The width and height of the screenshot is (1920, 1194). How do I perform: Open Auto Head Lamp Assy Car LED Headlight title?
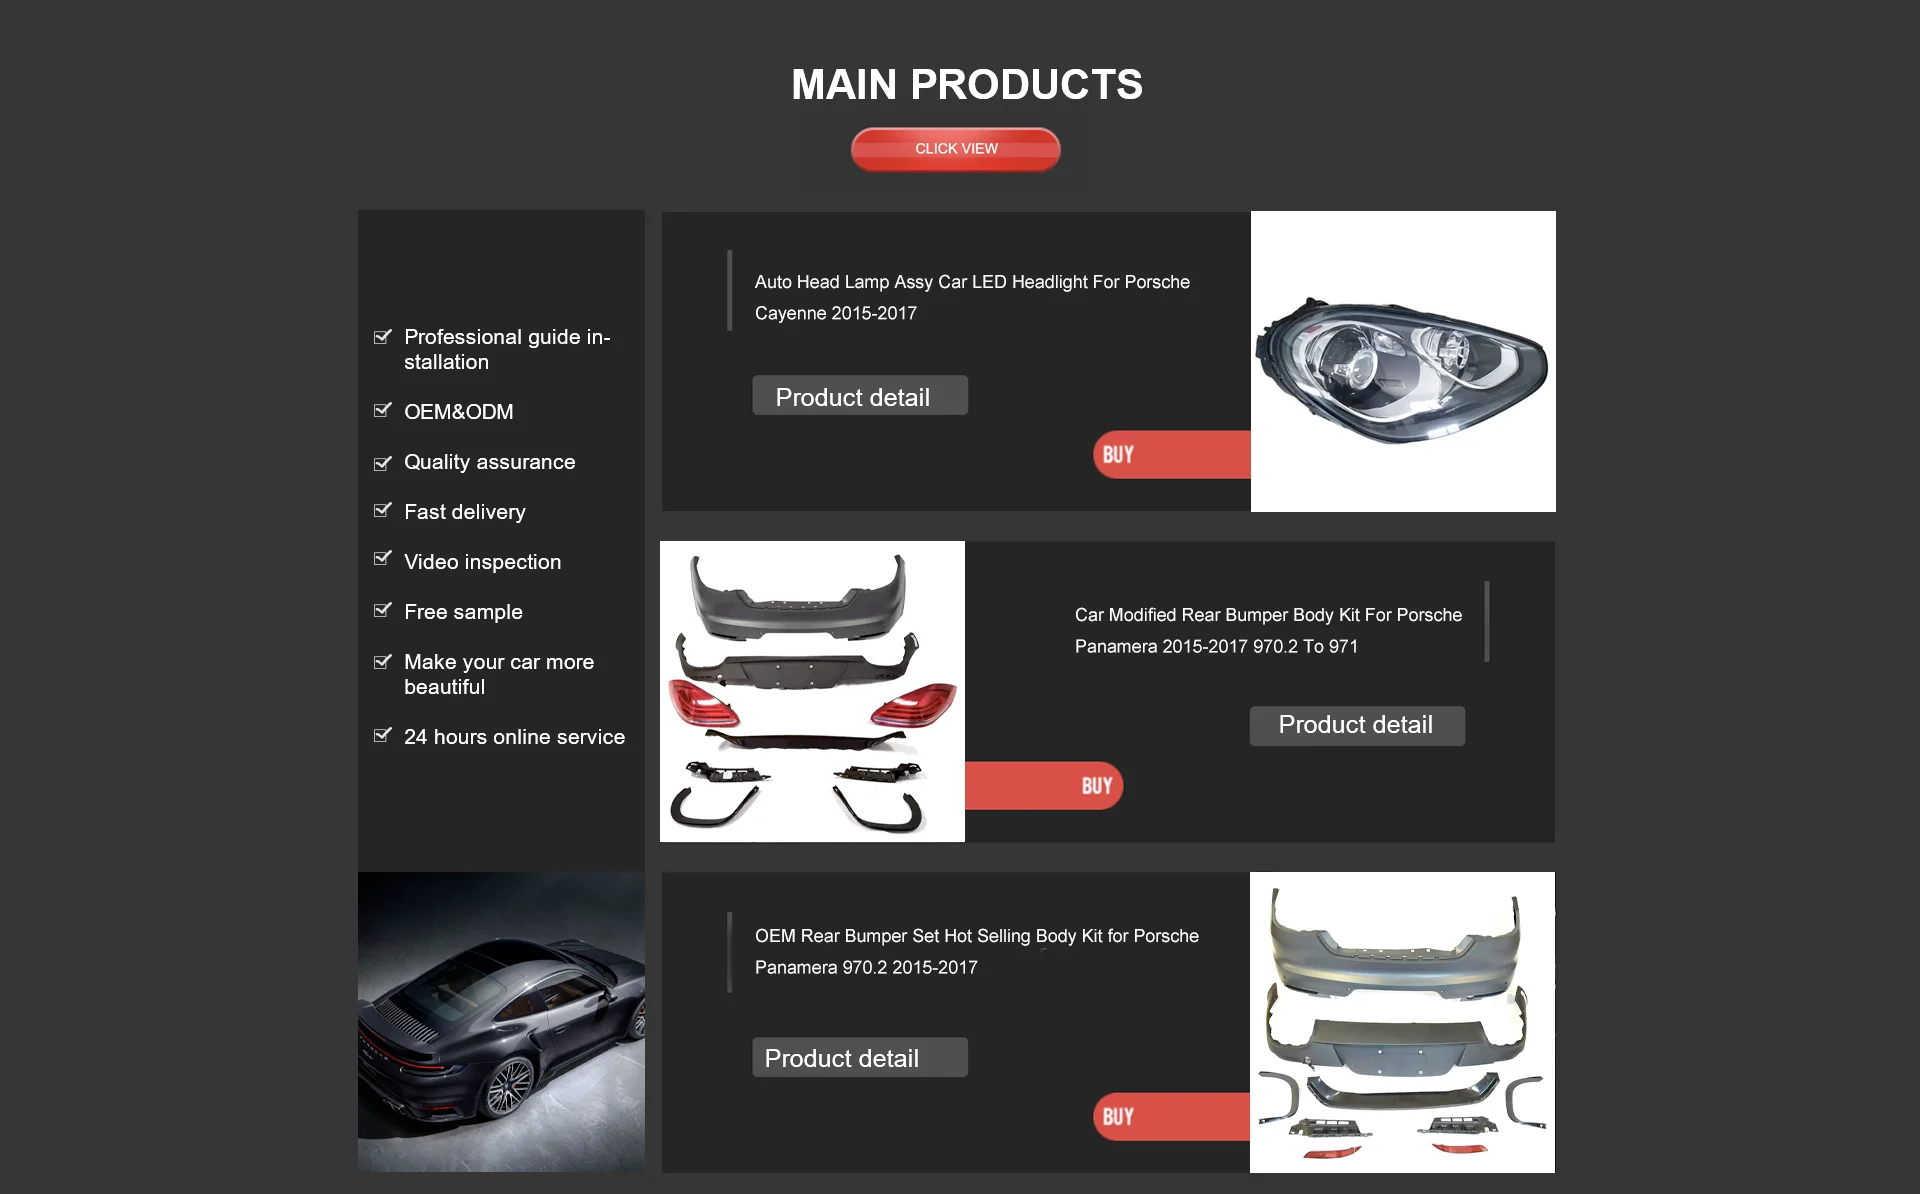[x=972, y=297]
